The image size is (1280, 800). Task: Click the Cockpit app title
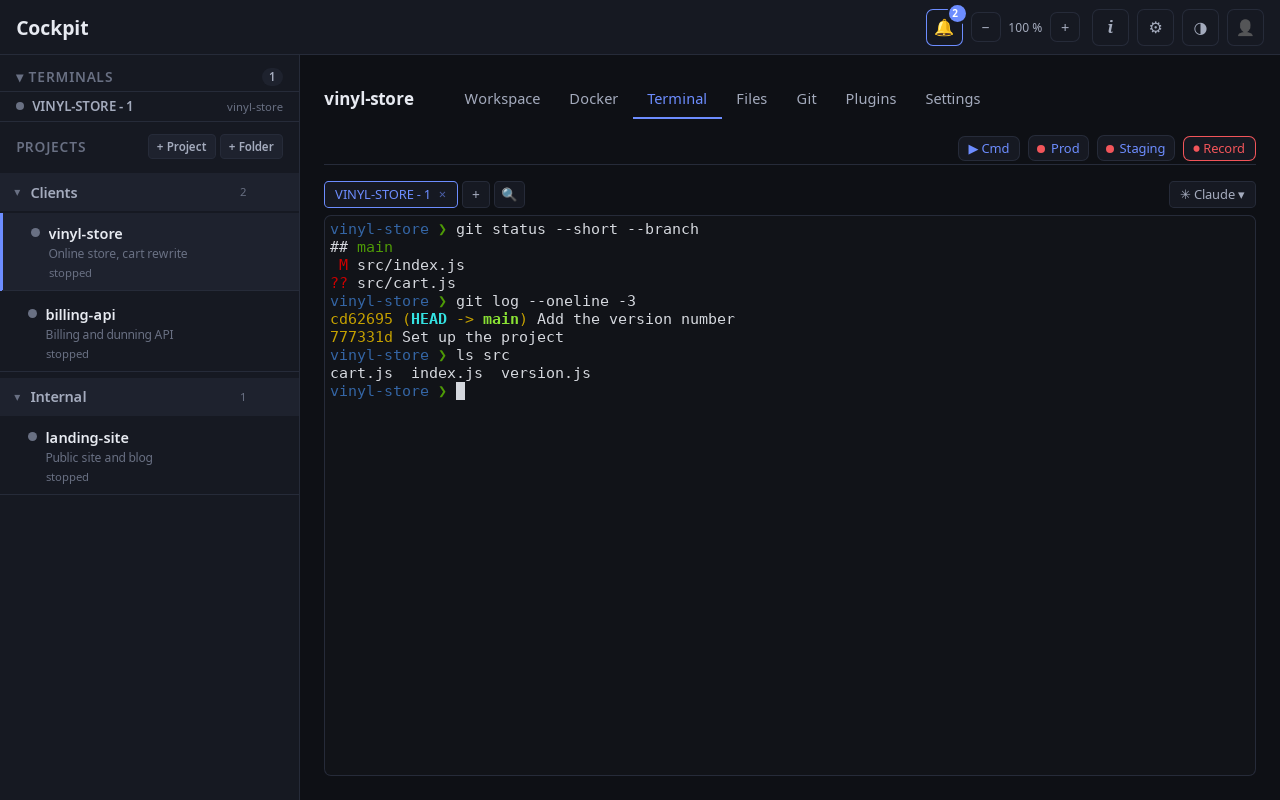pos(52,28)
